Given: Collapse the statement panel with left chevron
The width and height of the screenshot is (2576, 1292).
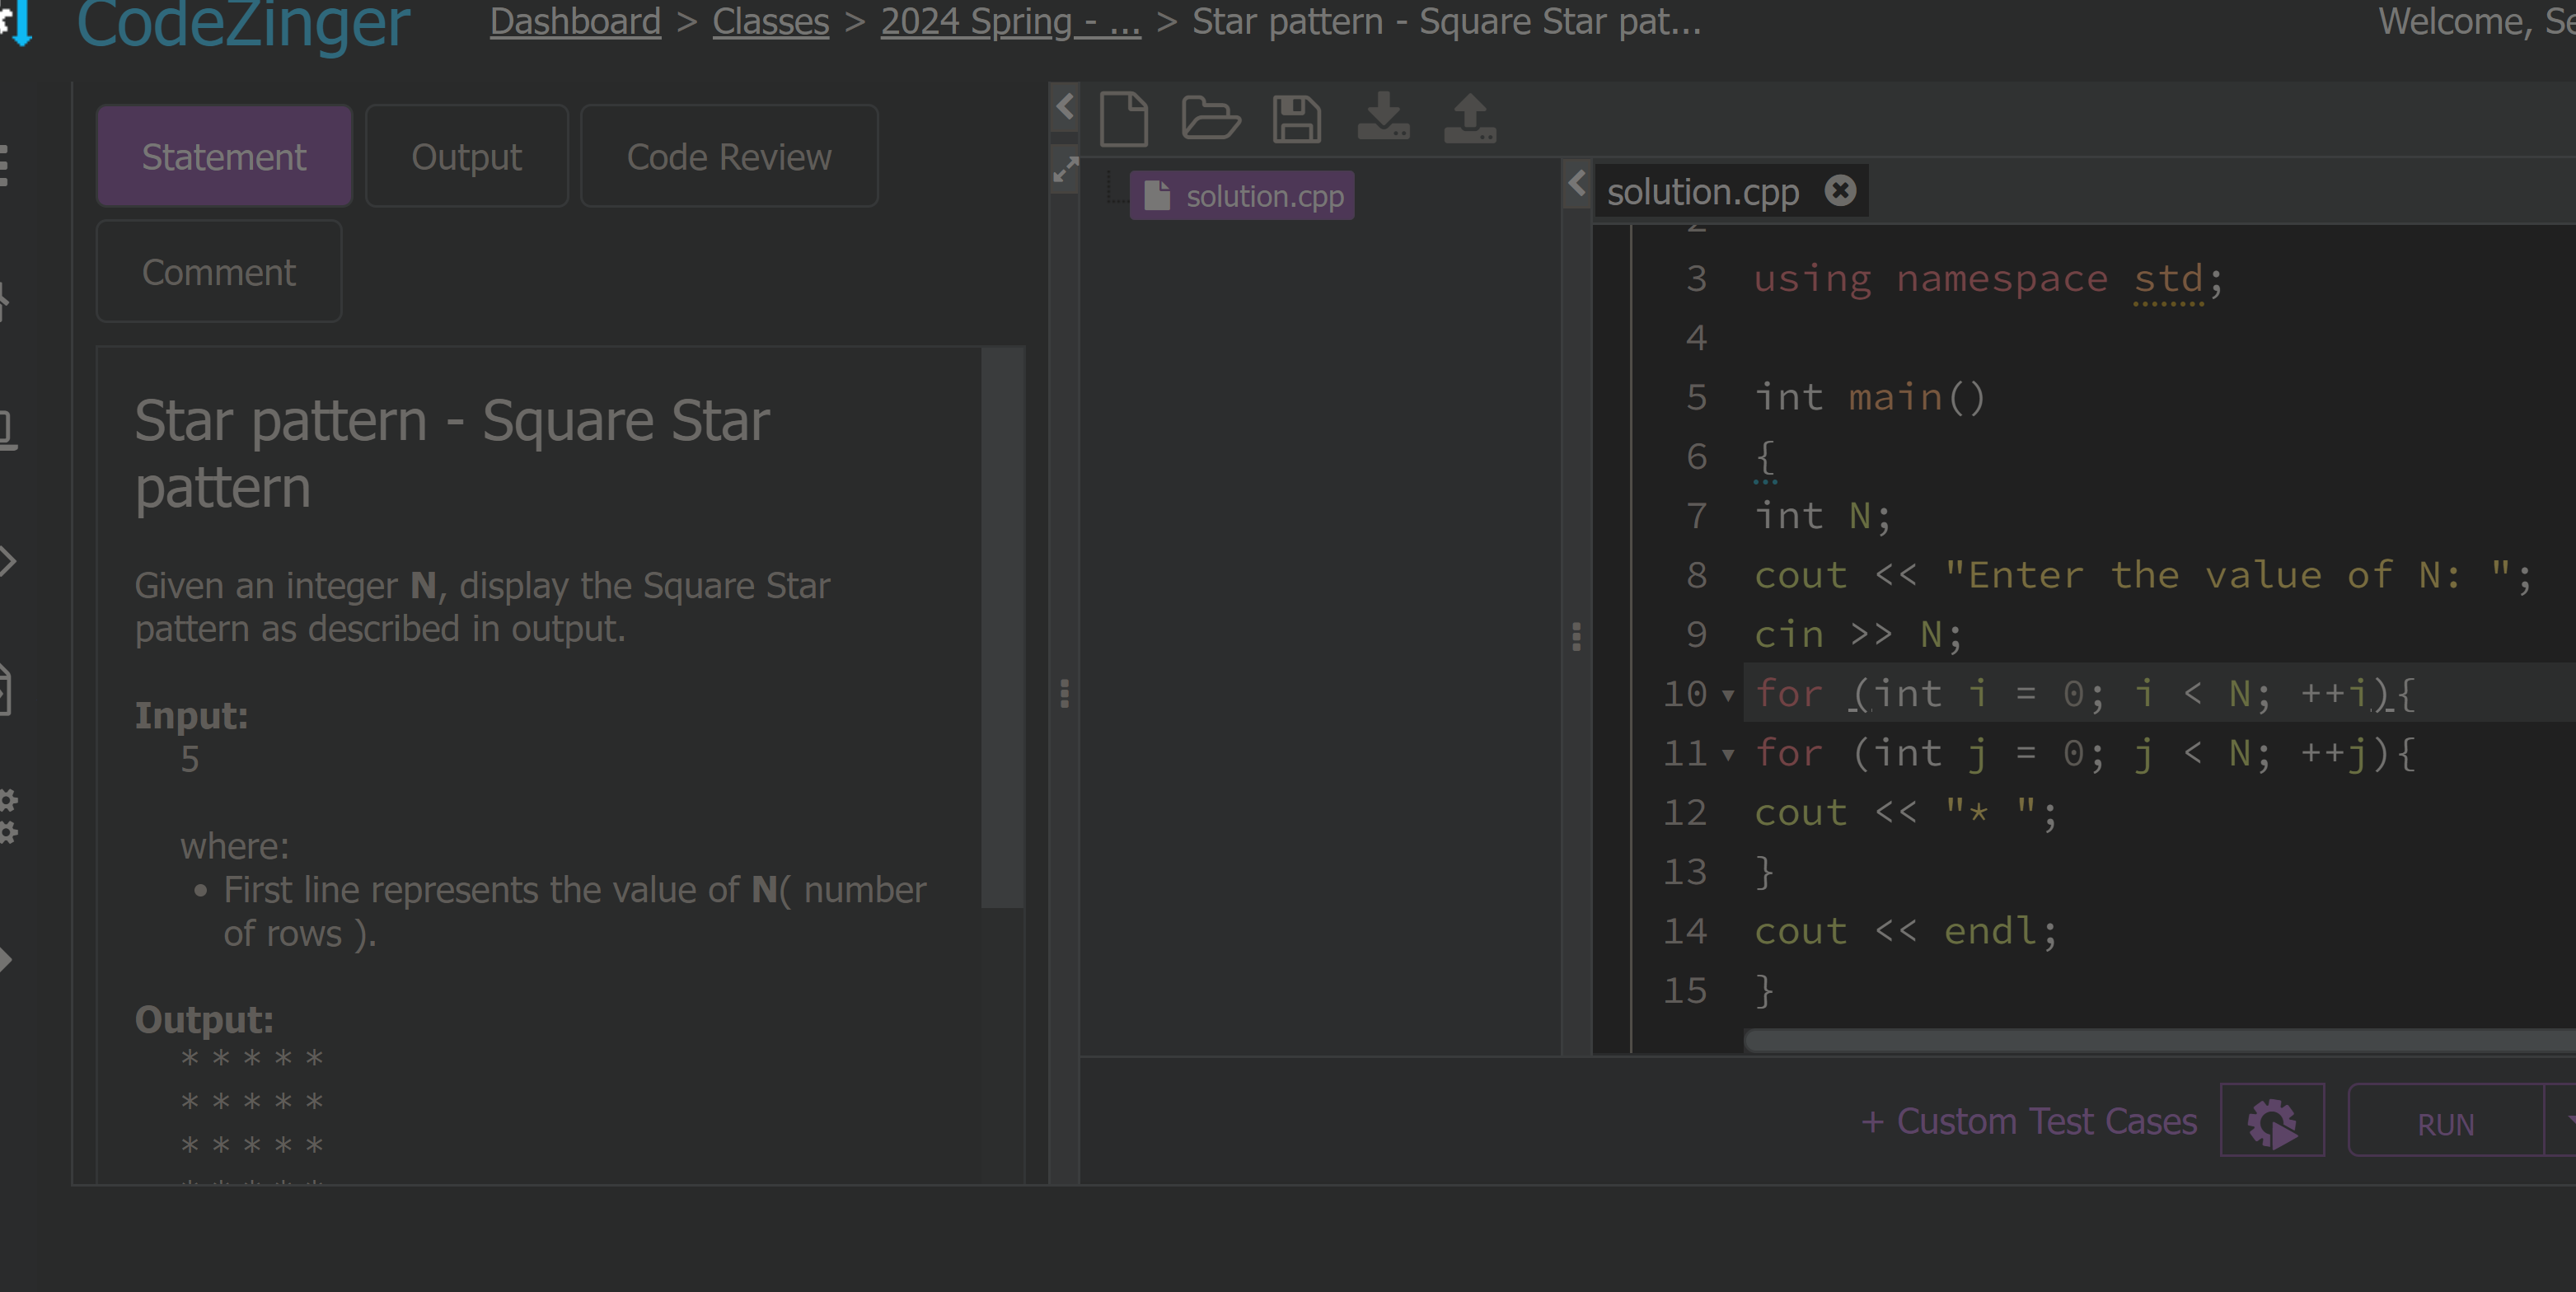Looking at the screenshot, I should 1065,106.
